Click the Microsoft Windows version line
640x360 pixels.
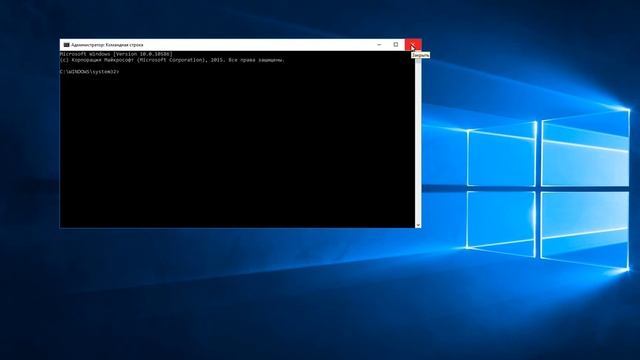116,54
